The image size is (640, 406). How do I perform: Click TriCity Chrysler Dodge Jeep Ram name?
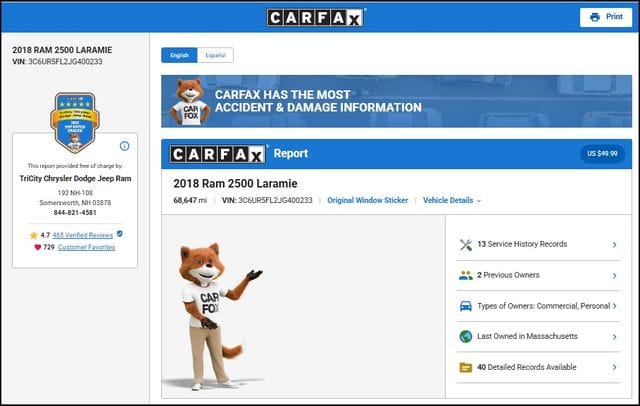[75, 179]
